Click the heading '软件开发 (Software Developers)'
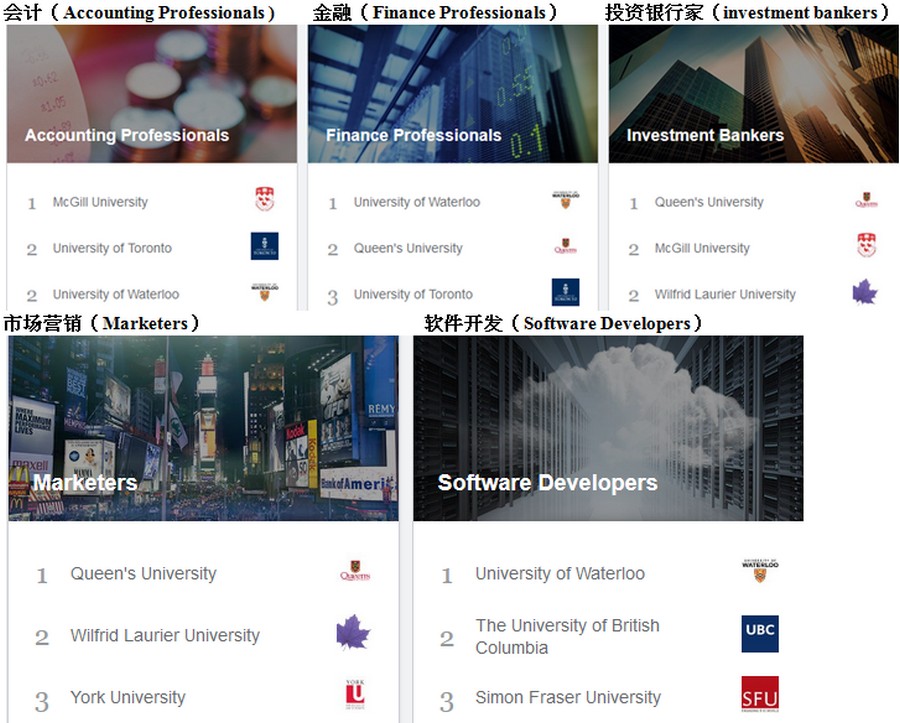The height and width of the screenshot is (723, 900). click(563, 324)
